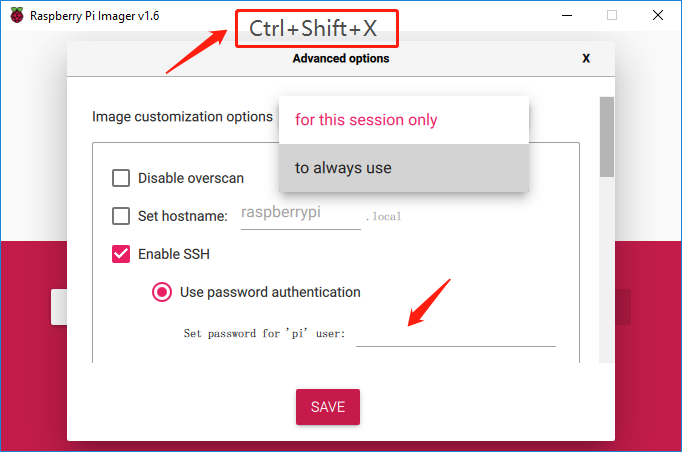Click the "Image customization options" label
Image resolution: width=683 pixels, height=452 pixels.
tap(182, 117)
